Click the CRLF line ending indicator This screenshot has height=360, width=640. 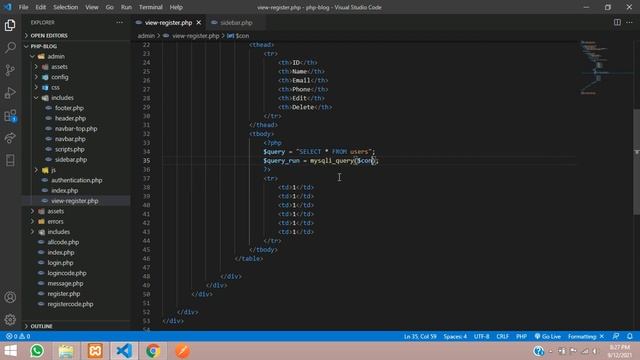[x=502, y=336]
